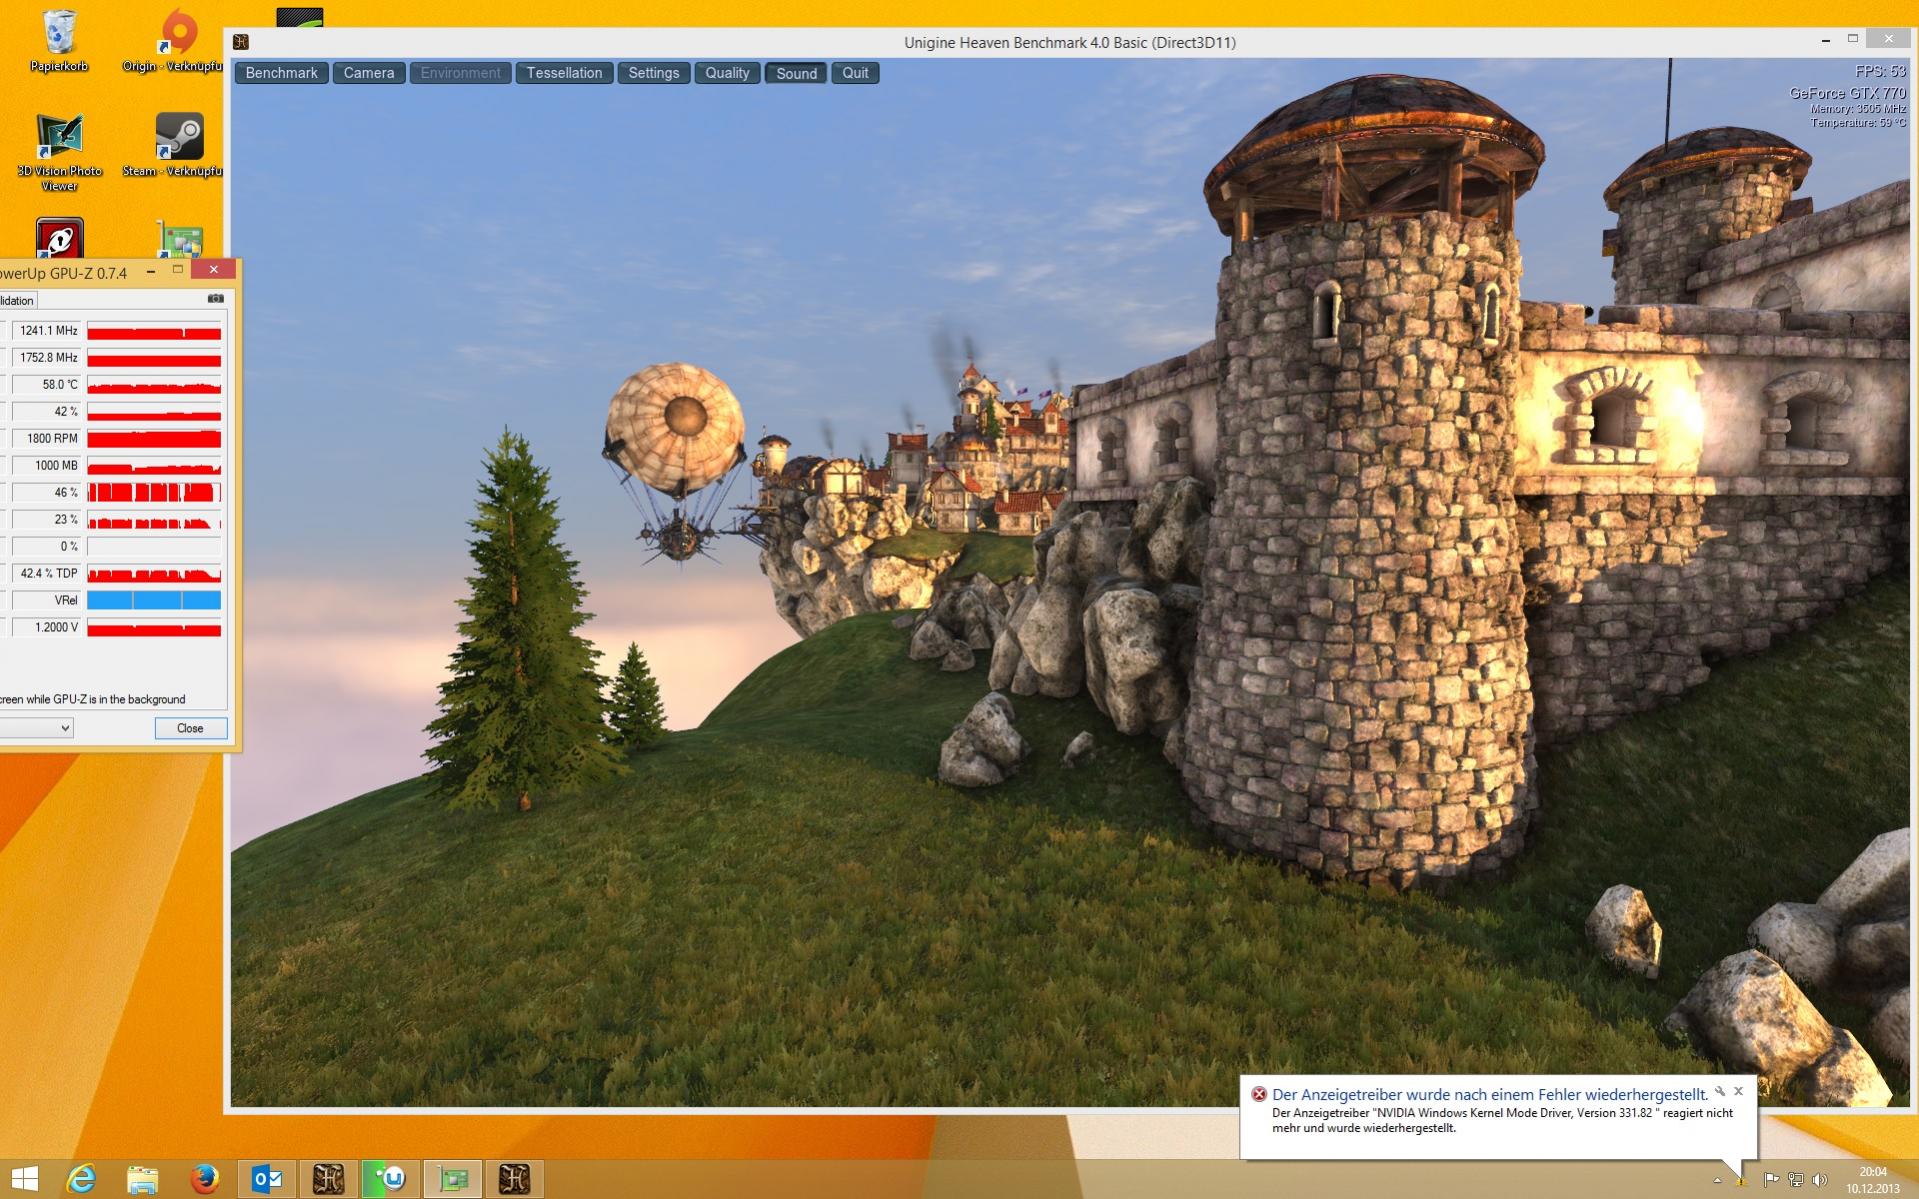Open the Camera menu in Heaven
Viewport: 1919px width, 1199px height.
(369, 73)
